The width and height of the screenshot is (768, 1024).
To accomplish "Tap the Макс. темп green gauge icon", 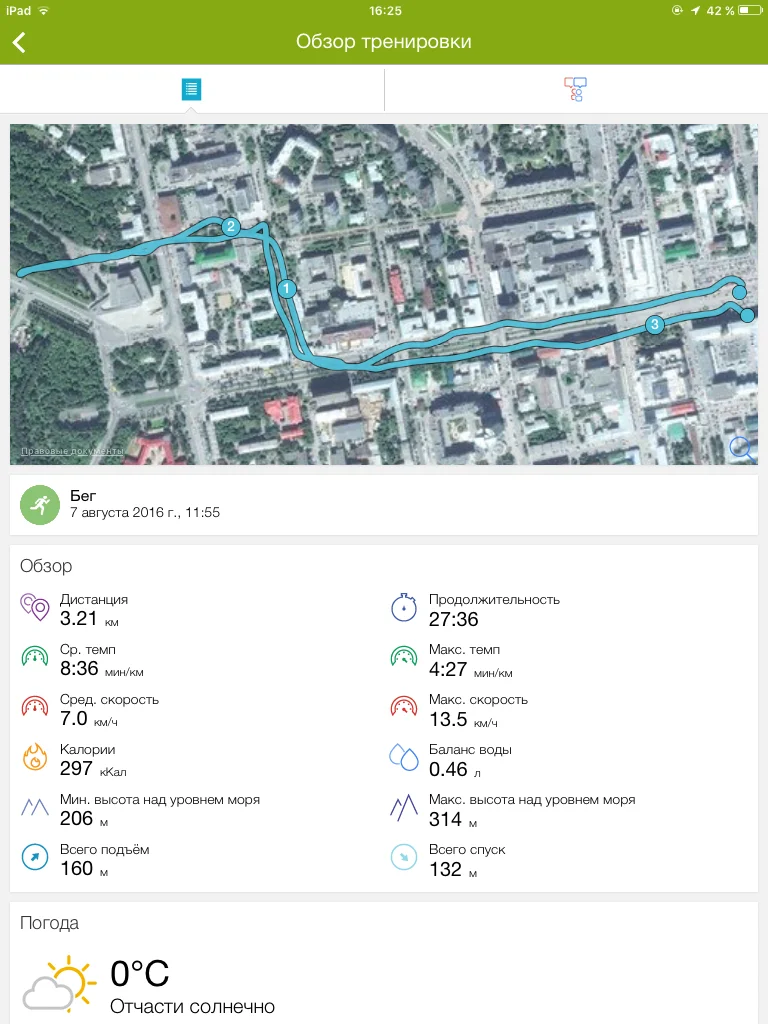I will coord(404,657).
